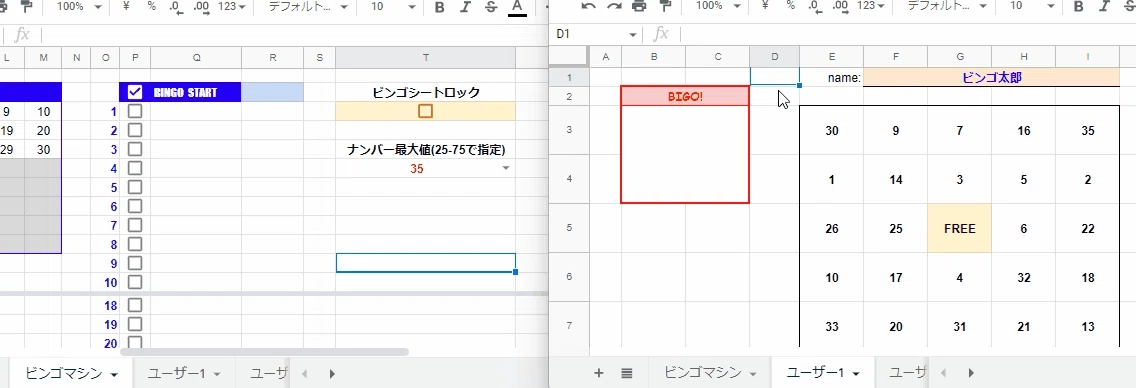
Task: Click Redo in right window toolbar
Action: [614, 7]
